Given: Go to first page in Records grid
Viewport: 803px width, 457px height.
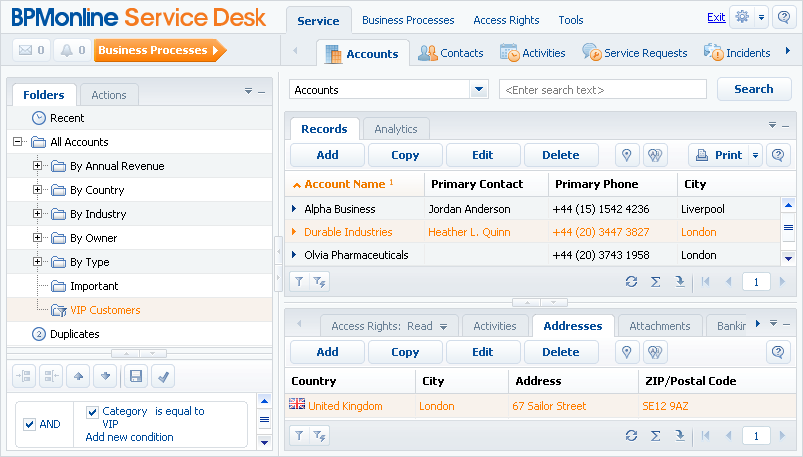Looking at the screenshot, I should click(x=706, y=281).
